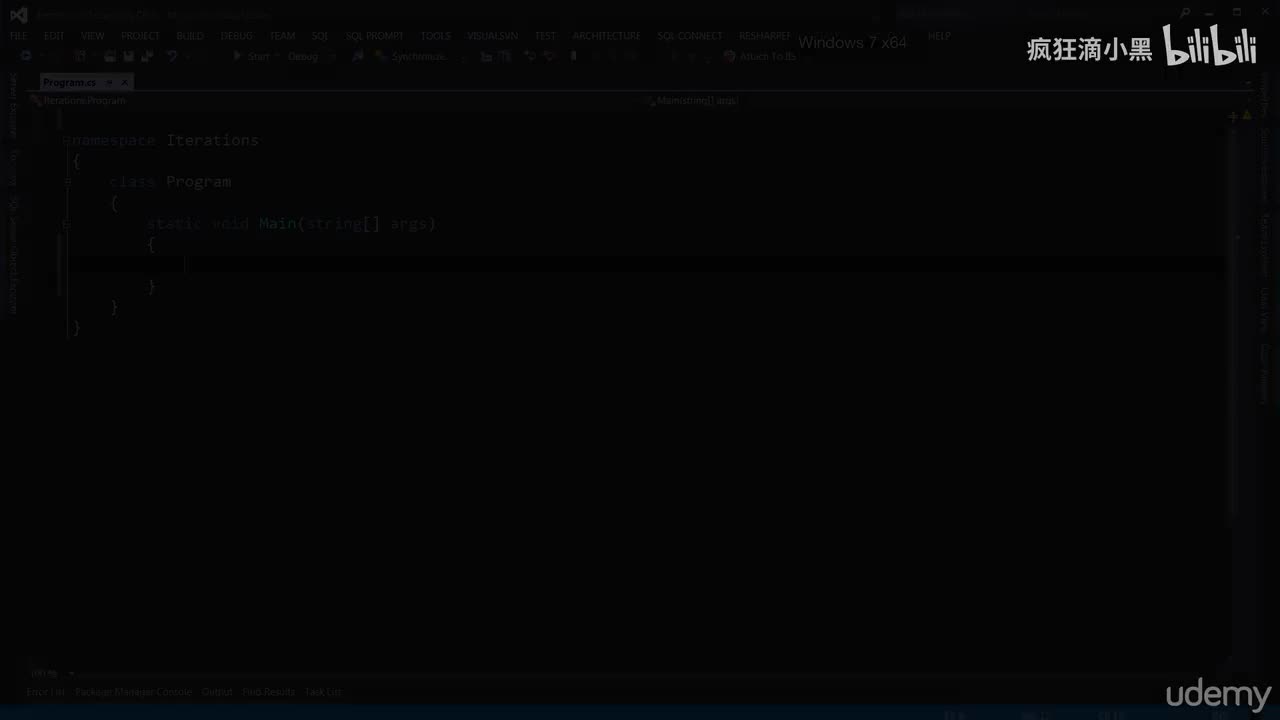Click the args parameter in the code

(409, 224)
